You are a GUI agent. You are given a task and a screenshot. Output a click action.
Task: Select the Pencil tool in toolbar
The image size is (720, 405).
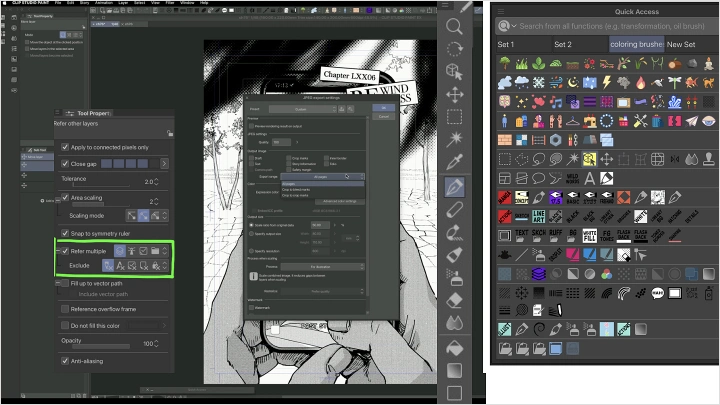(x=454, y=210)
